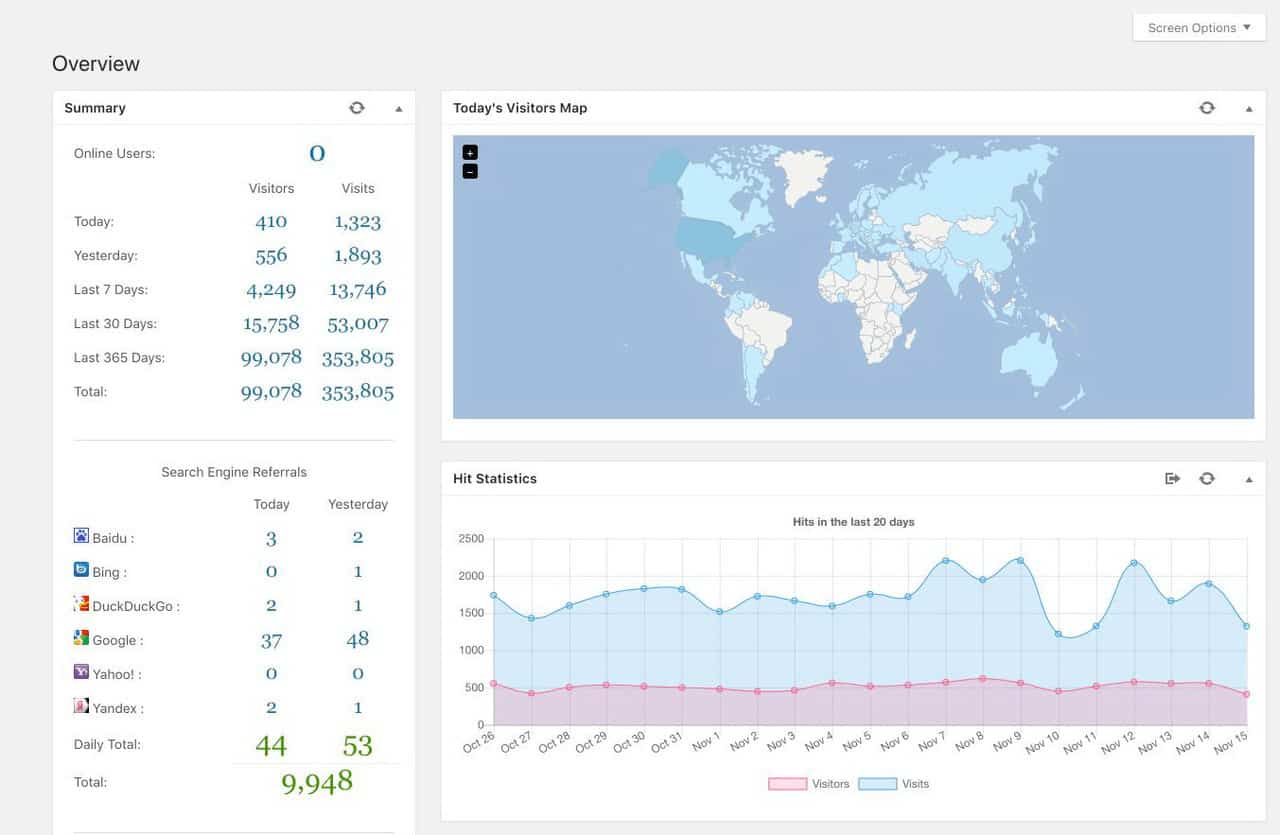This screenshot has width=1280, height=835.
Task: Click Google referrals today value 37
Action: pos(271,640)
